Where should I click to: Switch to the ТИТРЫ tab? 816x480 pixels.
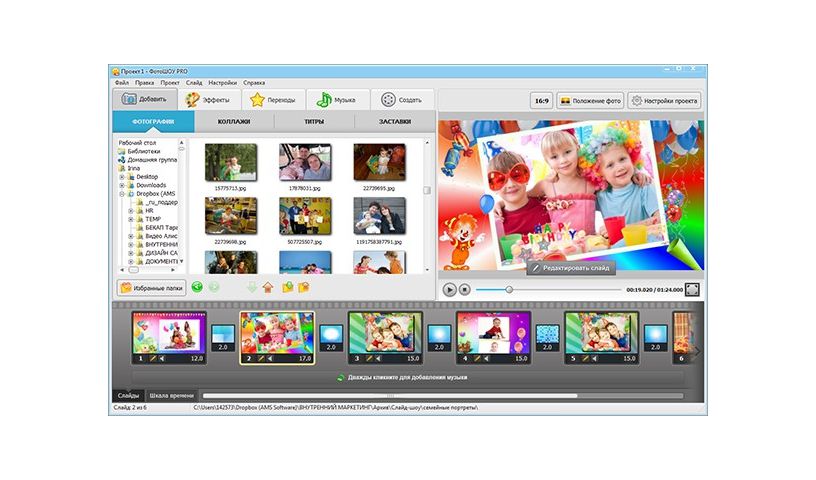(314, 121)
